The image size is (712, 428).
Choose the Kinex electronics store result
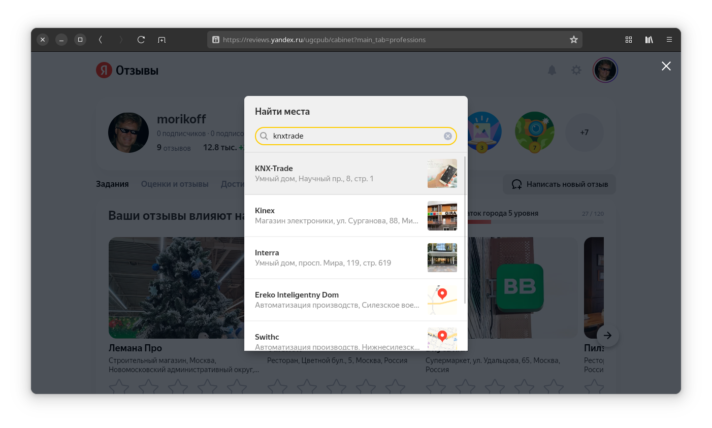(x=356, y=216)
